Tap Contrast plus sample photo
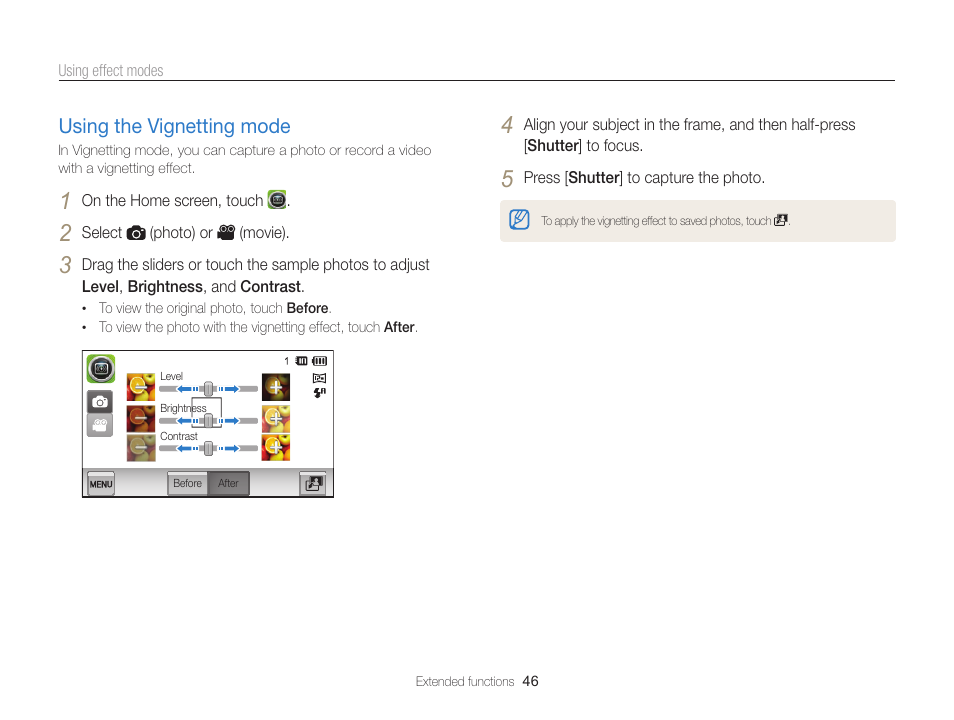Image resolution: width=954 pixels, height=720 pixels. click(x=276, y=448)
